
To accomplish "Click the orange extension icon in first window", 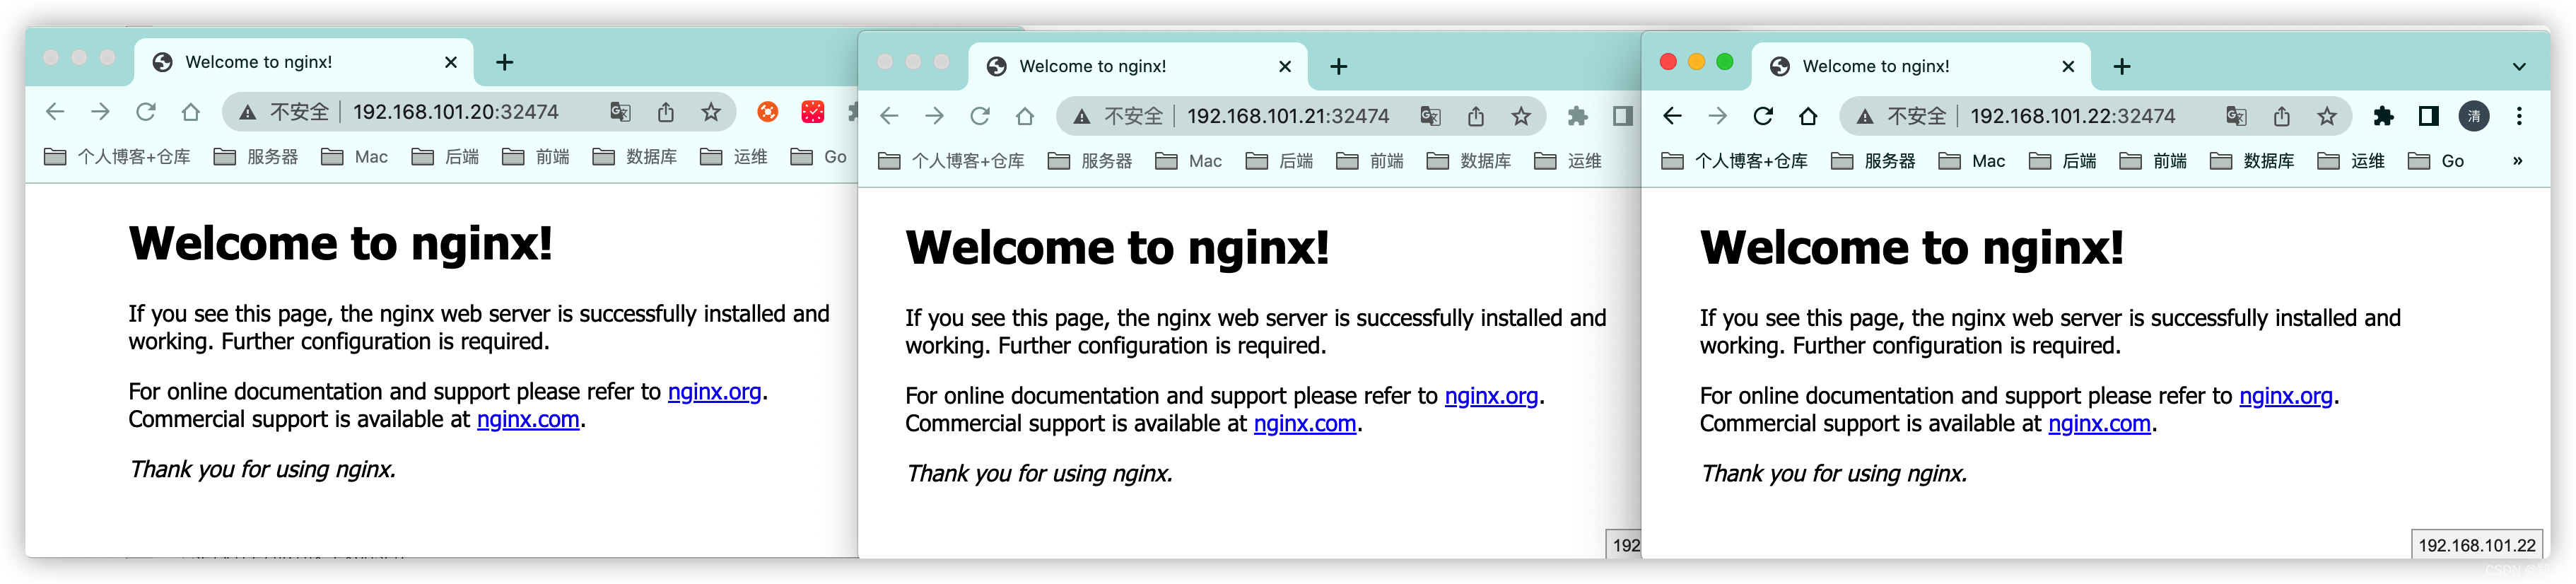I will [768, 112].
